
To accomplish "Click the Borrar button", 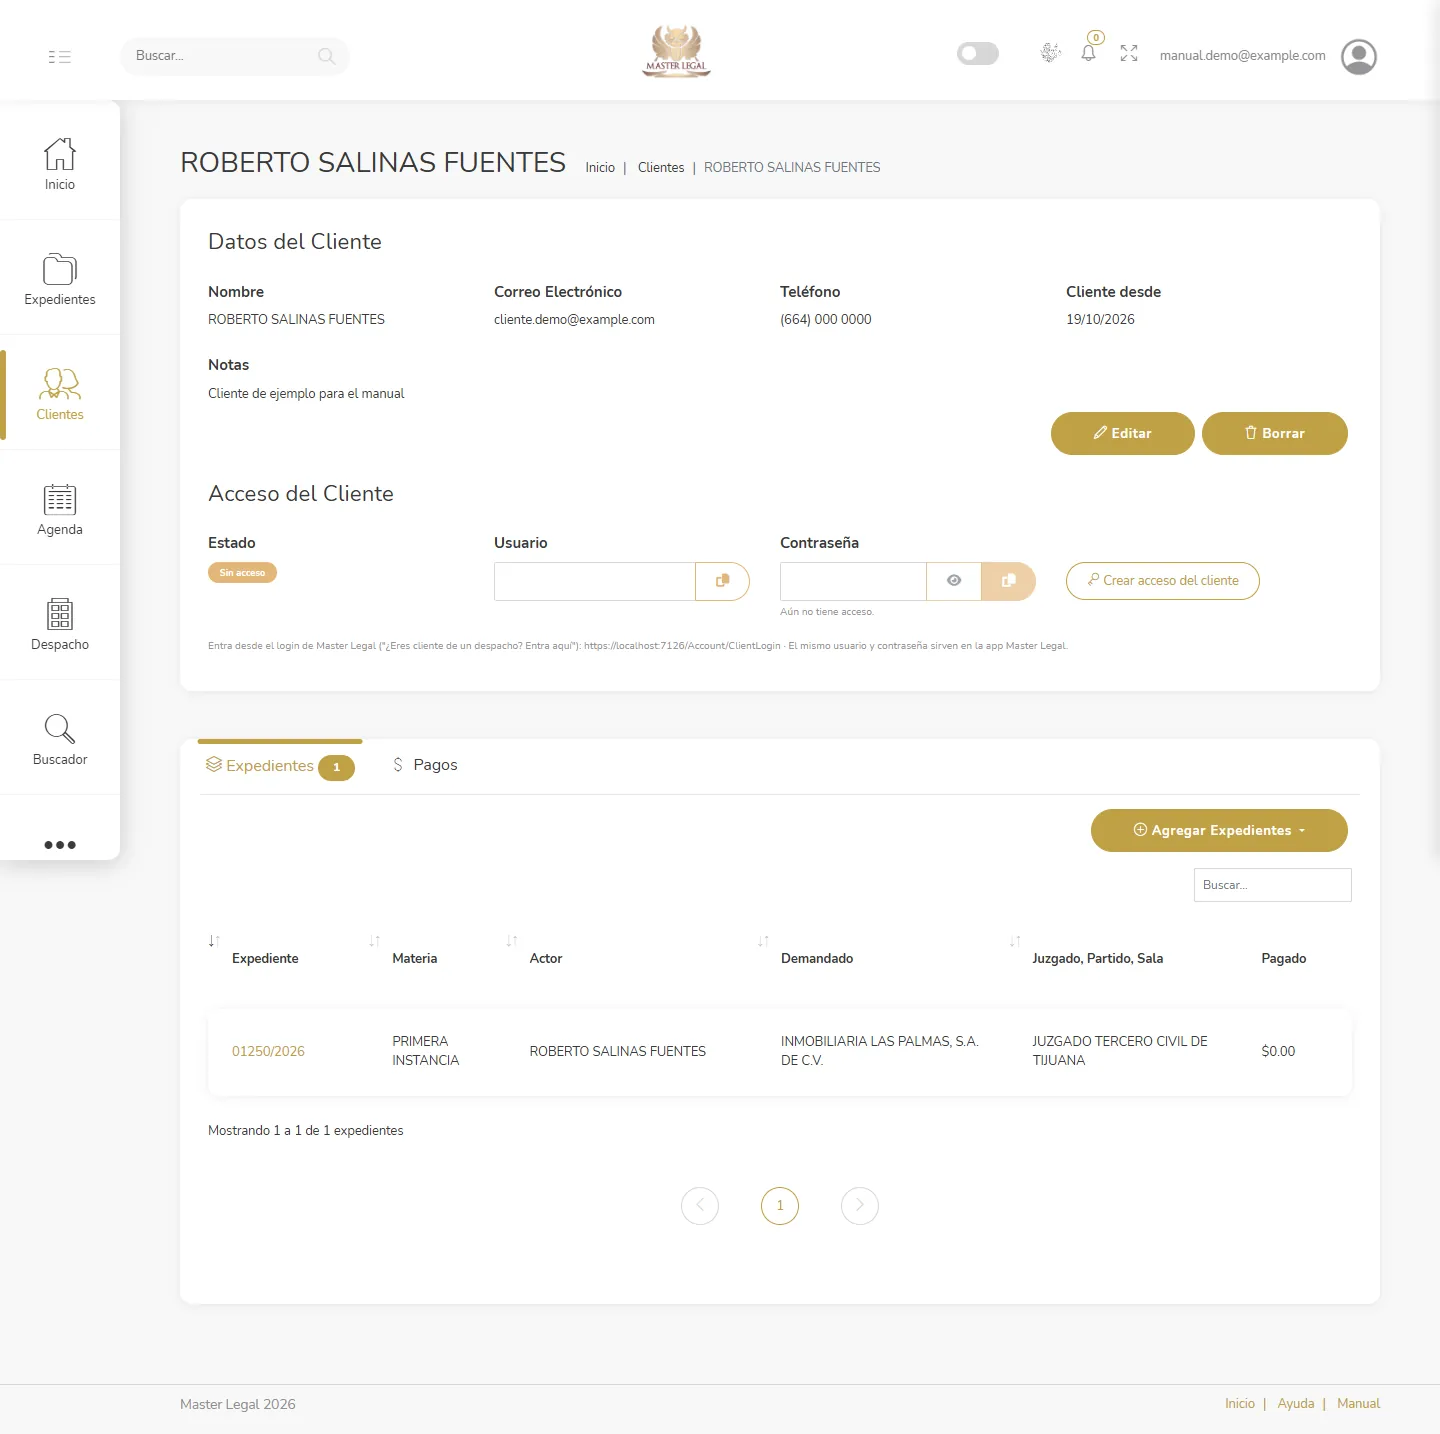I will (x=1274, y=433).
